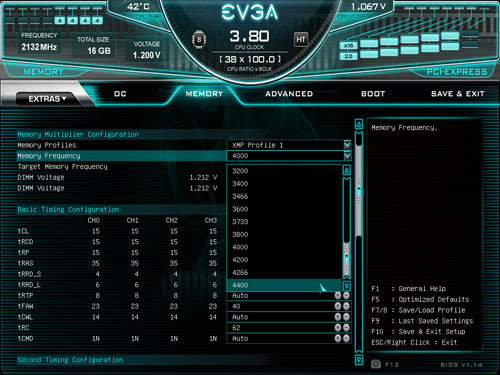Select the tRAS timing row label
This screenshot has height=375, width=500.
click(25, 263)
